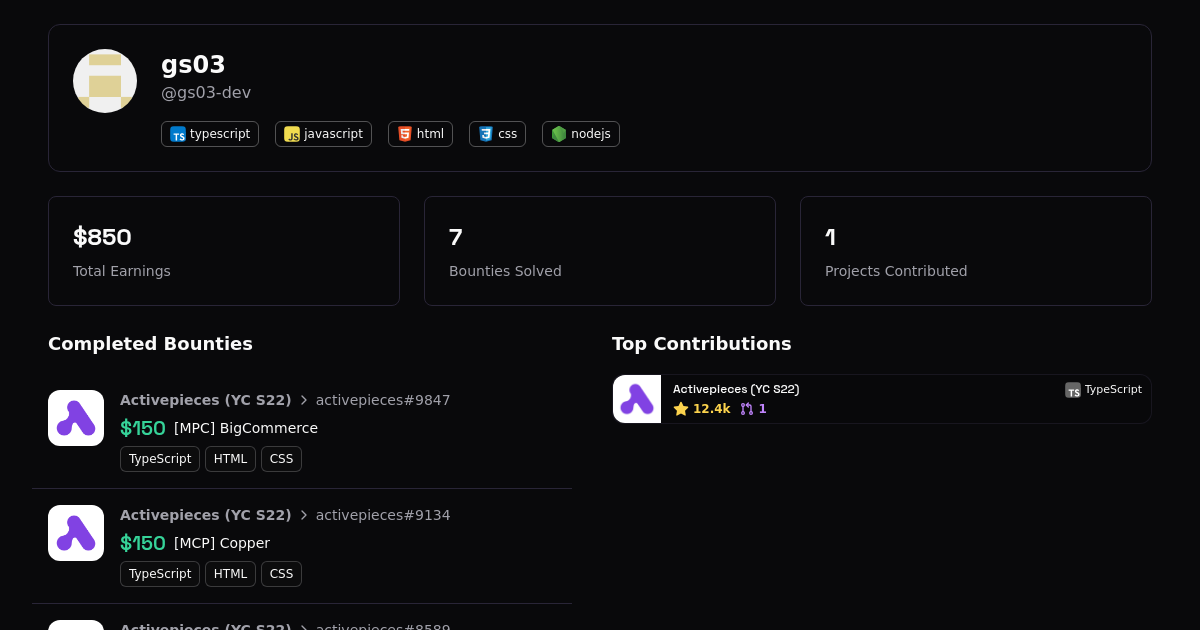
Task: Click Activepieces logo in Top Contributions
Action: pos(637,399)
